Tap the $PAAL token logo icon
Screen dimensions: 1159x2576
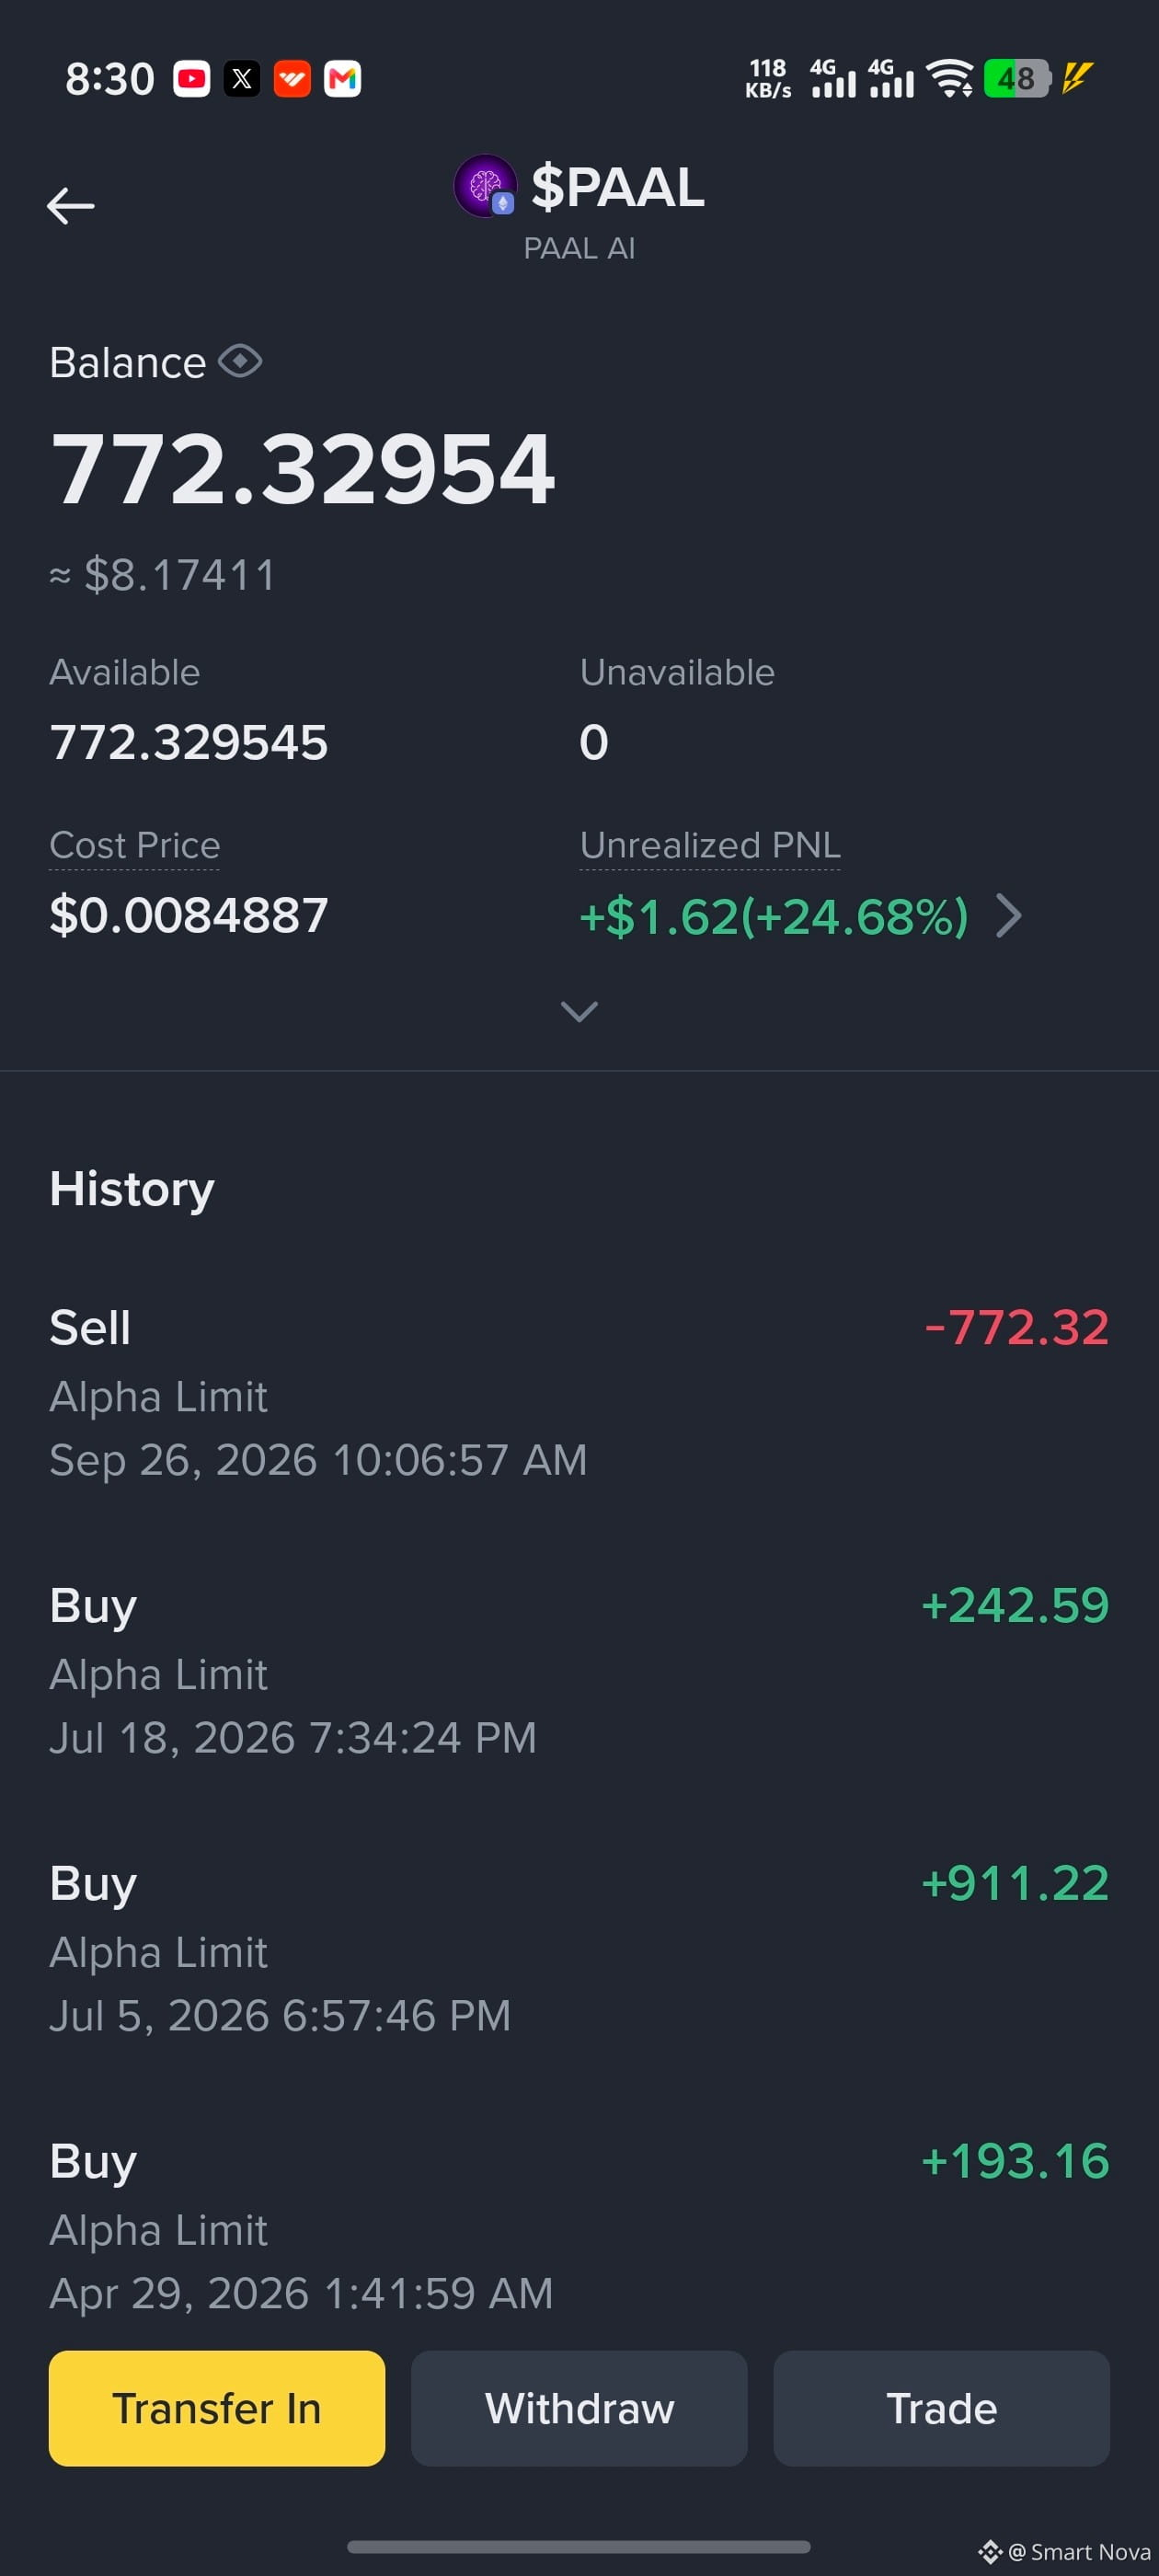click(485, 186)
